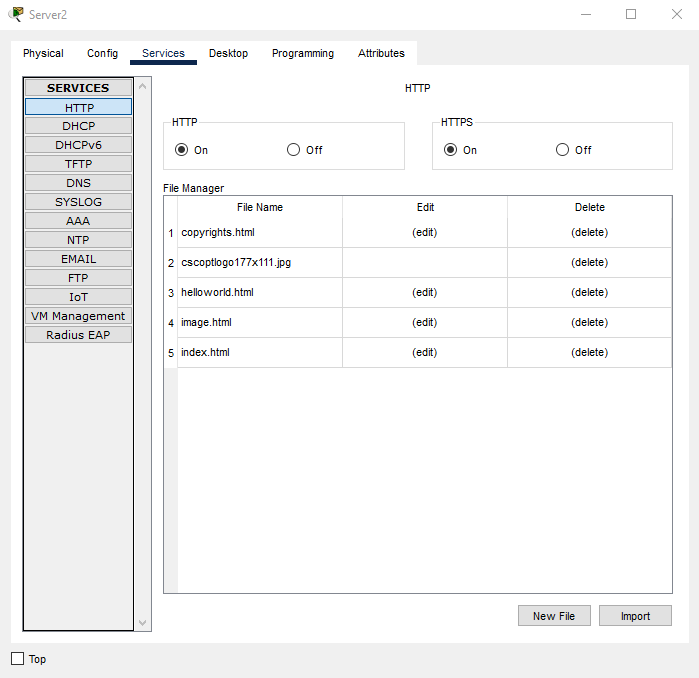
Task: Select the TFTP service
Action: click(78, 164)
